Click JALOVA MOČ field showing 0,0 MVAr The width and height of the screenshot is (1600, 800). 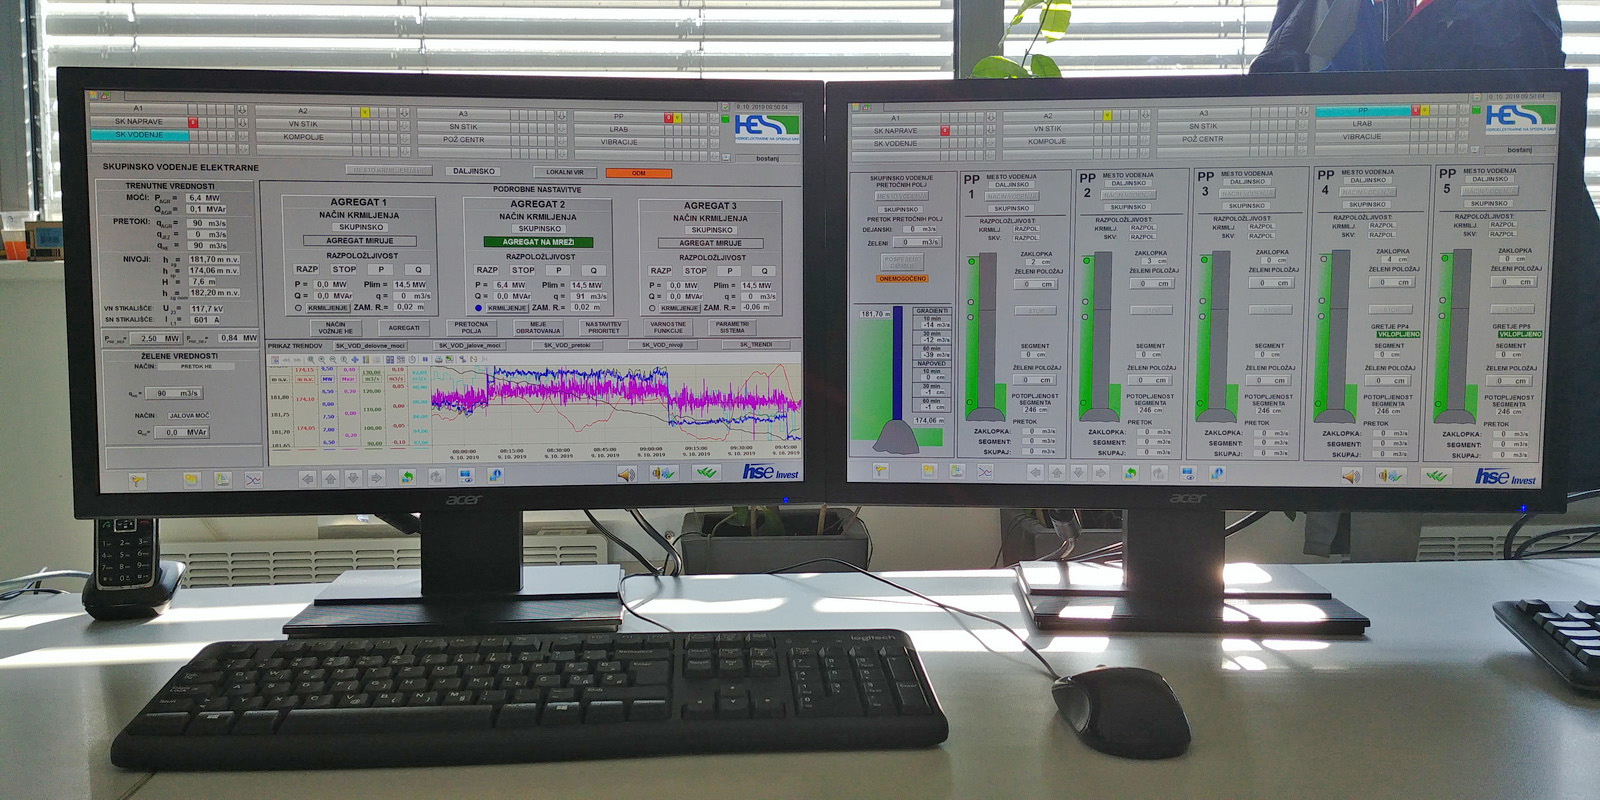pyautogui.click(x=181, y=432)
